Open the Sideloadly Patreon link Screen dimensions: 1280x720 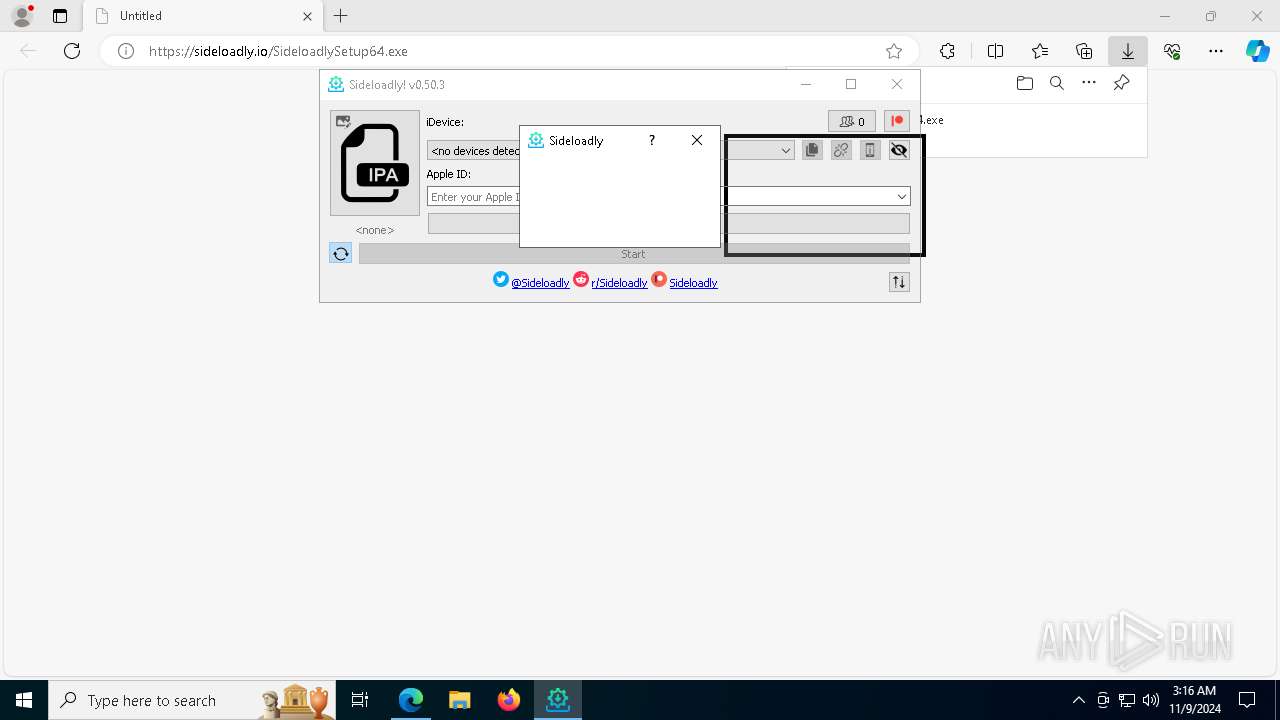point(693,283)
